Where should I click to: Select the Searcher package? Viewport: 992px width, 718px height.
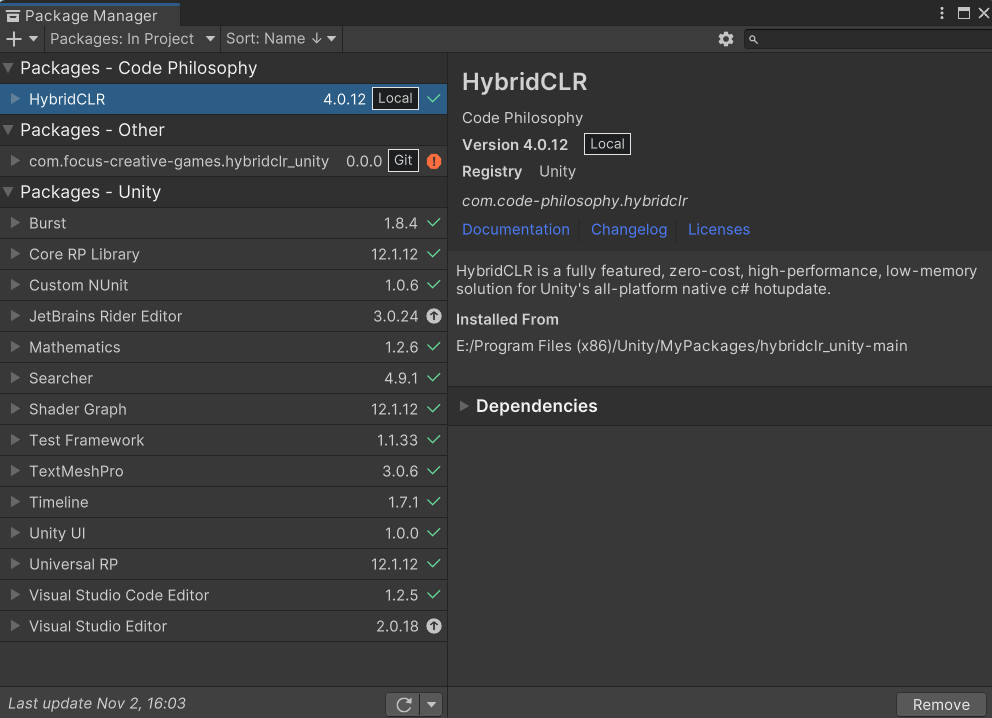pos(223,378)
